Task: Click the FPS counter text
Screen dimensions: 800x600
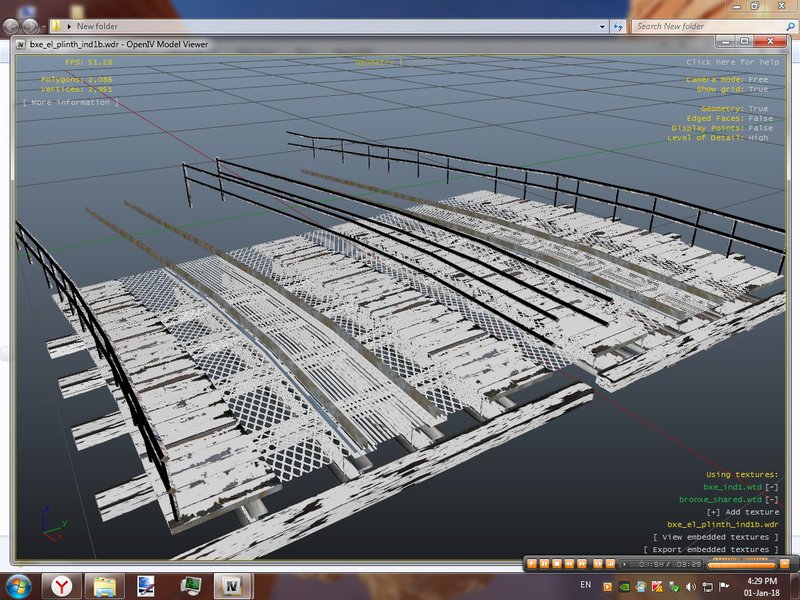Action: click(88, 62)
